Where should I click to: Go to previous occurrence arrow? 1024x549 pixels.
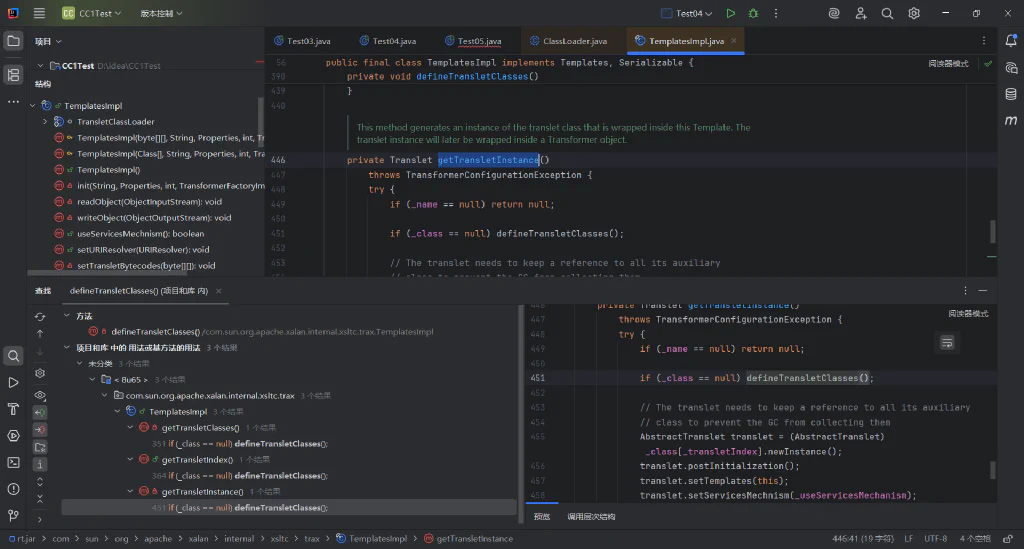click(x=40, y=334)
